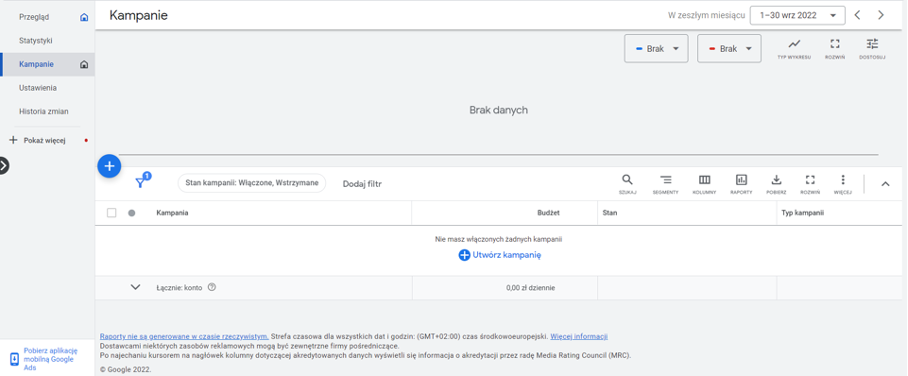This screenshot has height=376, width=908.
Task: Click the Kampanie page title
Action: point(138,16)
